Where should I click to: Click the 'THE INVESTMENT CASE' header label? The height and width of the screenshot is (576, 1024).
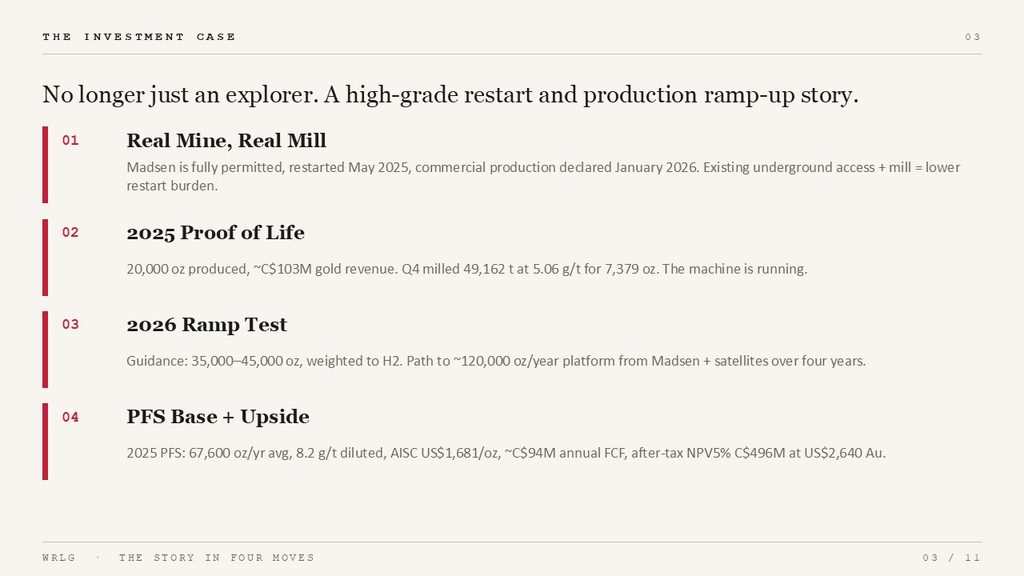138,37
